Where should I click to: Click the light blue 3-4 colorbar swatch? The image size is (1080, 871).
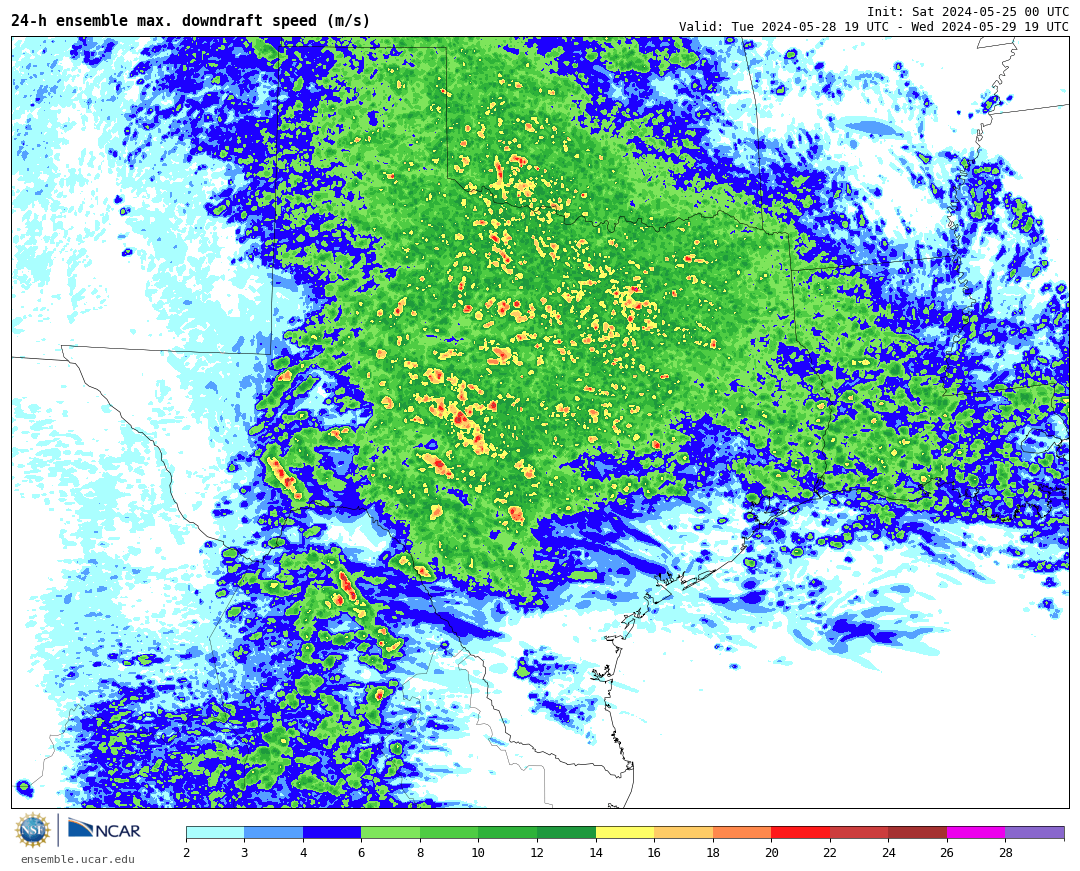[x=273, y=832]
